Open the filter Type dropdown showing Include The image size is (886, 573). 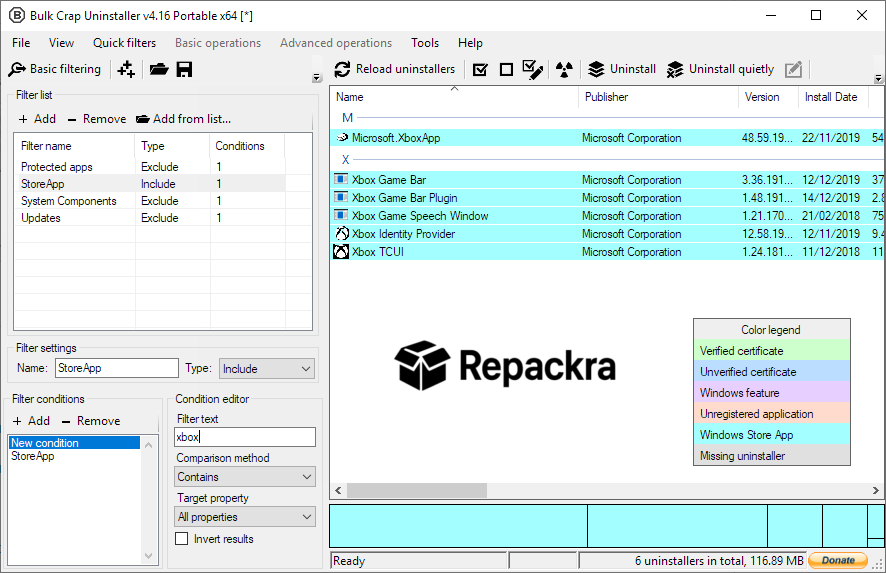click(266, 368)
